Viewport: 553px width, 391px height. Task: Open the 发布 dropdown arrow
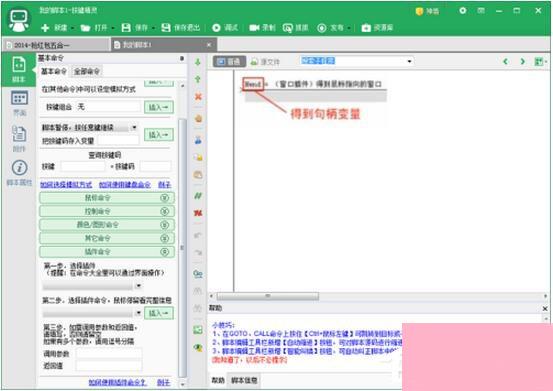point(349,28)
